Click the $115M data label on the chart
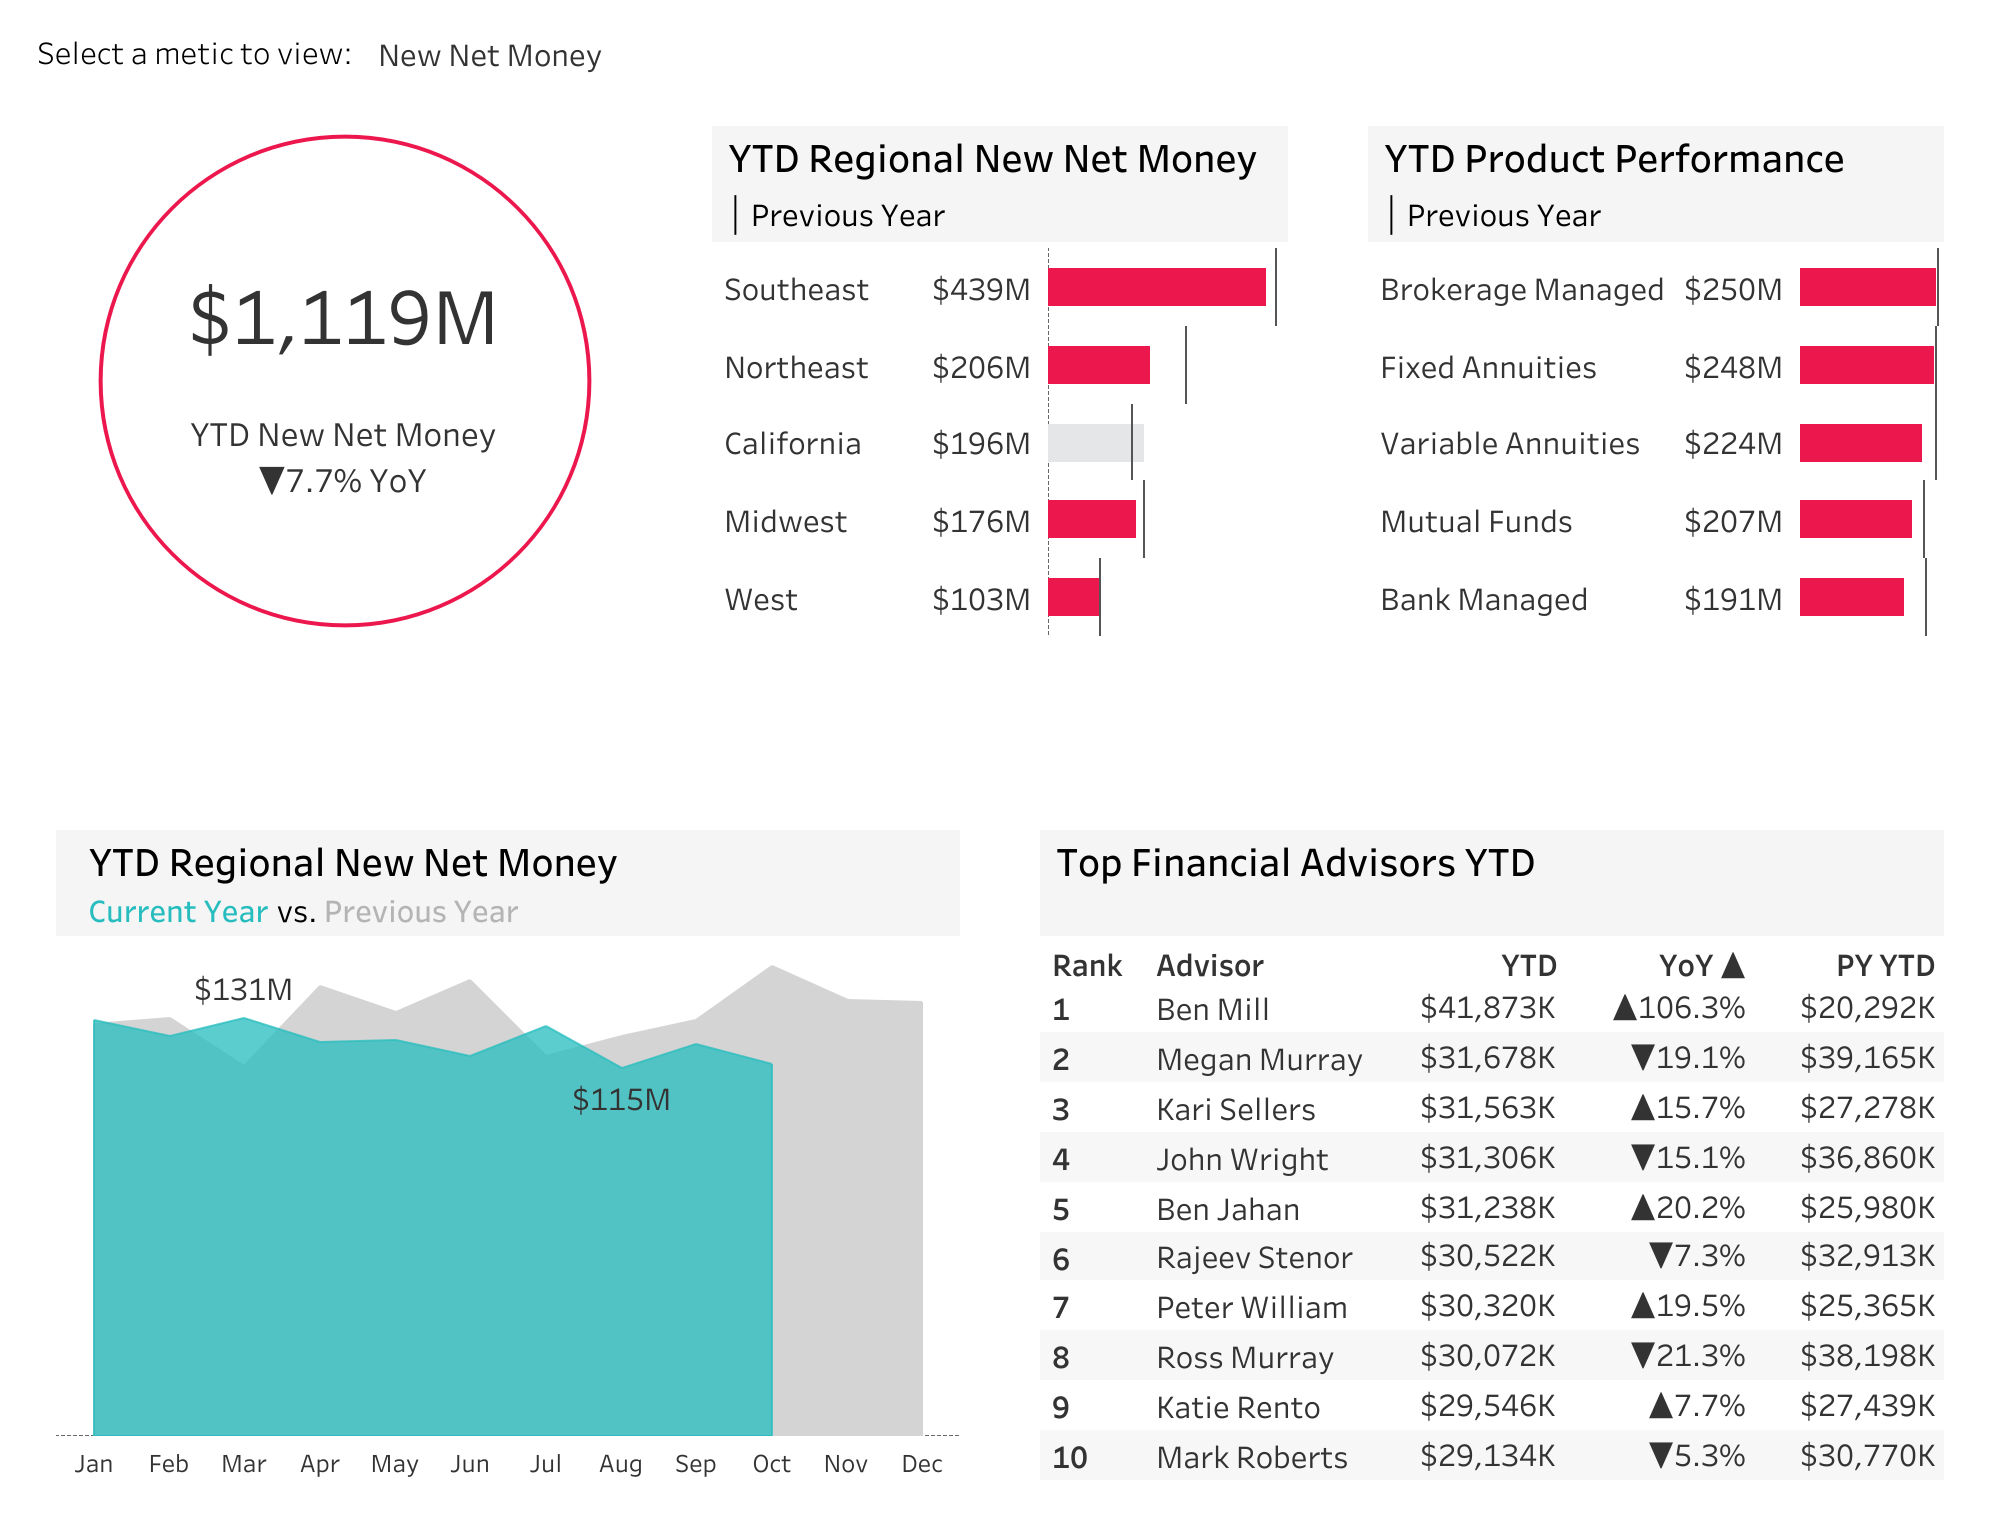The width and height of the screenshot is (2000, 1536). click(x=621, y=1100)
